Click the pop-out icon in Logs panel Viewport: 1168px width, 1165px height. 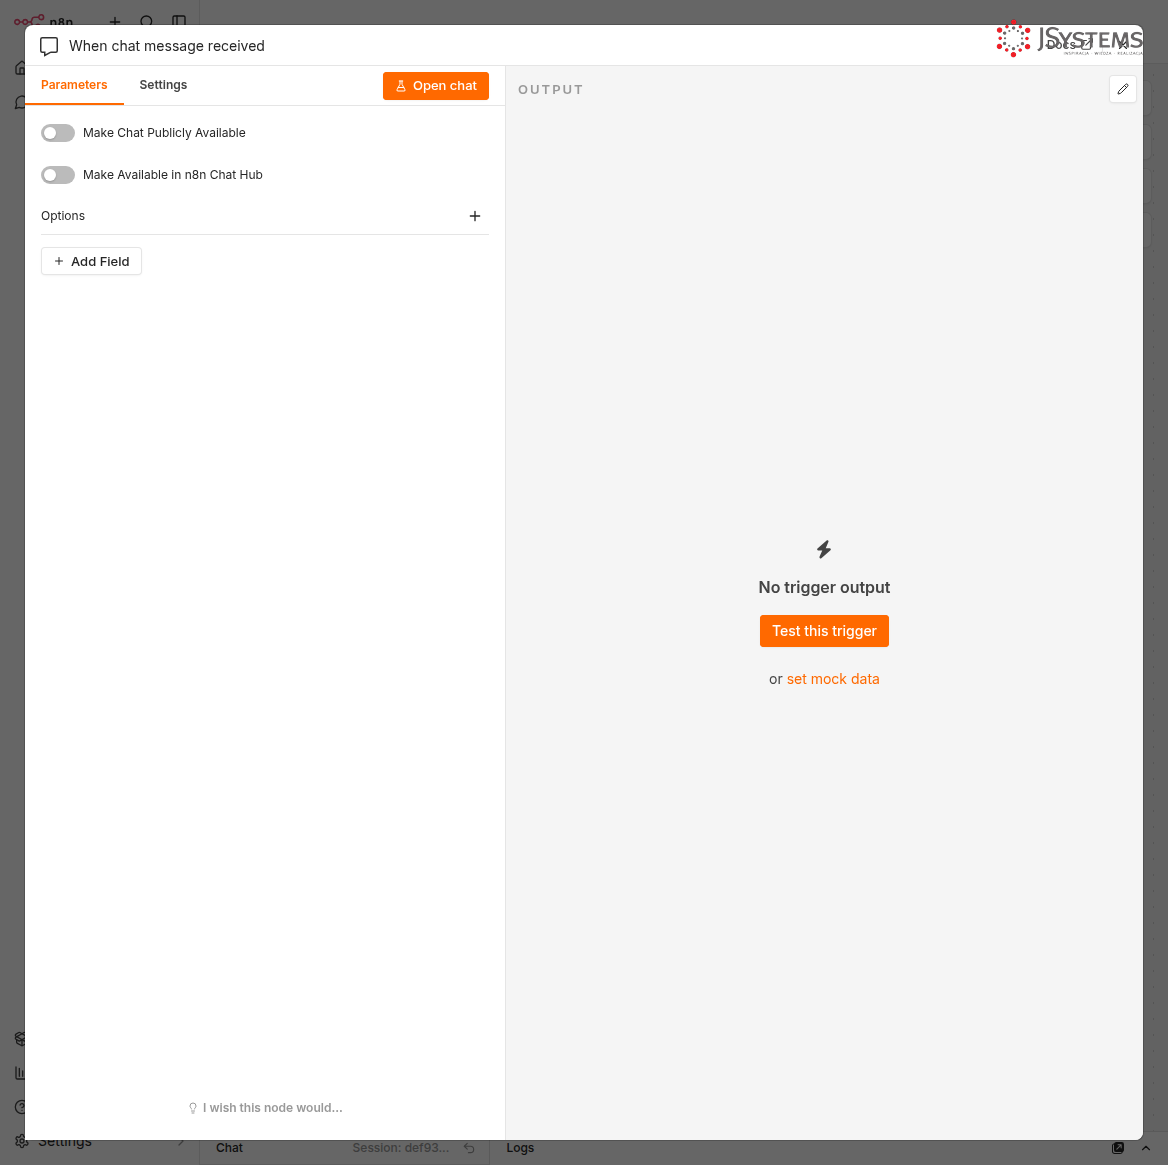(x=1117, y=1148)
